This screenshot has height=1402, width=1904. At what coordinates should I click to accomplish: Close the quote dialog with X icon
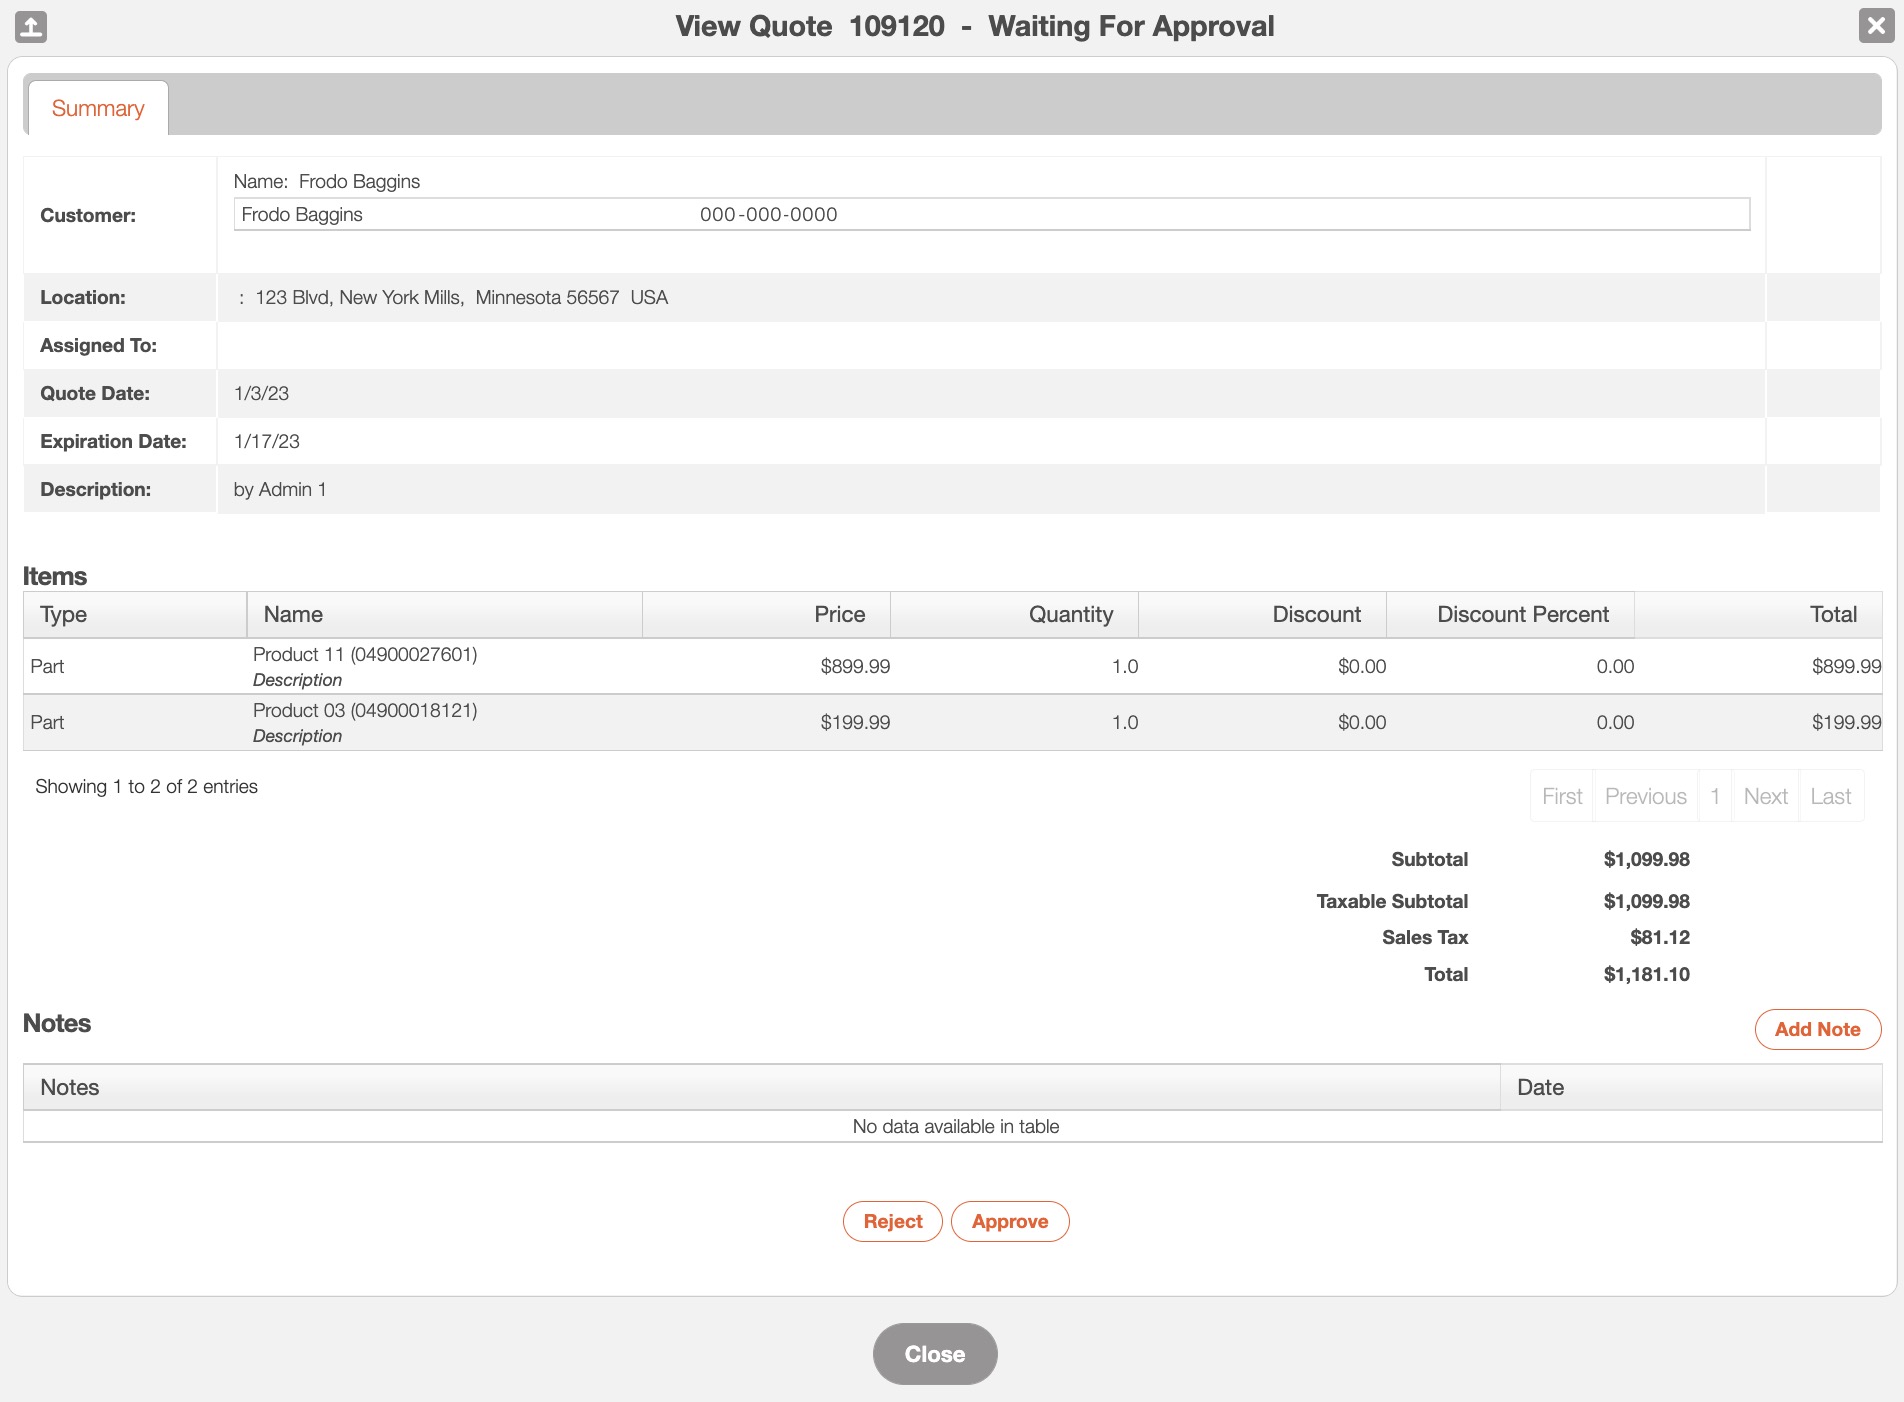click(x=1876, y=26)
